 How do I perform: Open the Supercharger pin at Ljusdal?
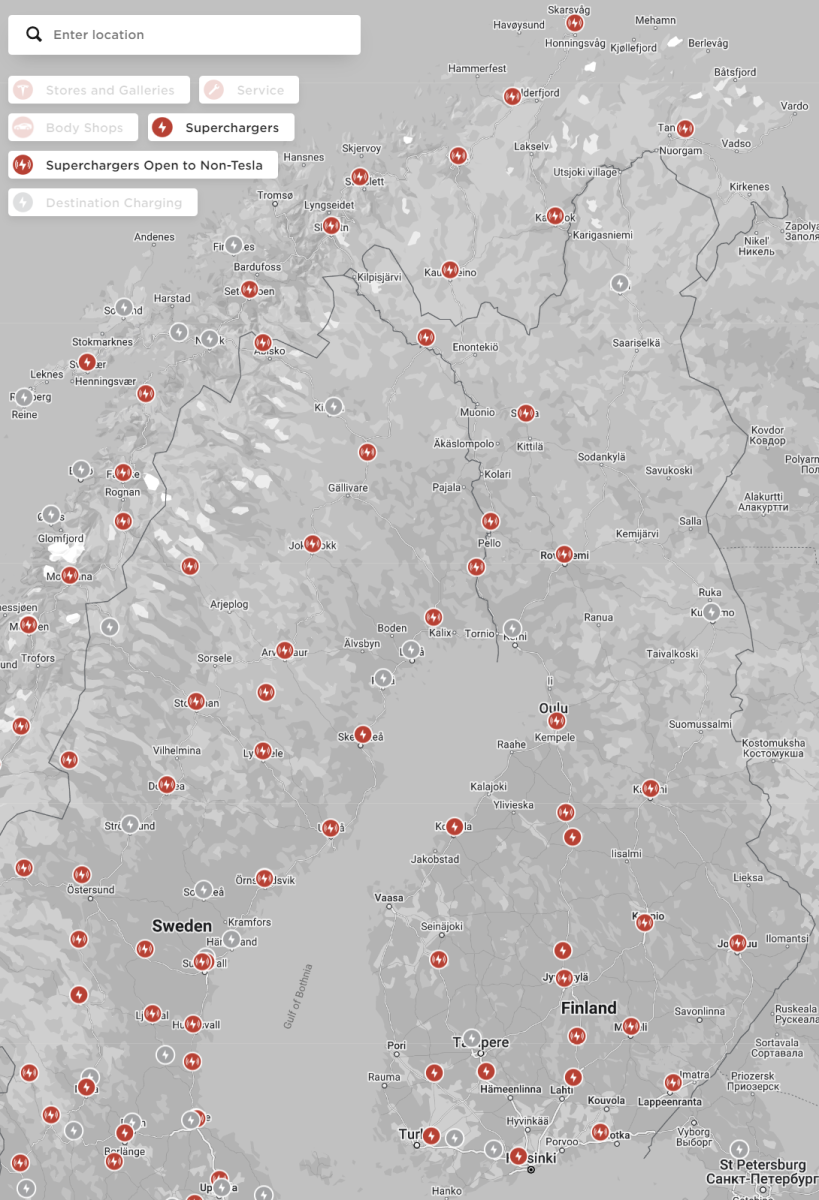[x=152, y=1013]
